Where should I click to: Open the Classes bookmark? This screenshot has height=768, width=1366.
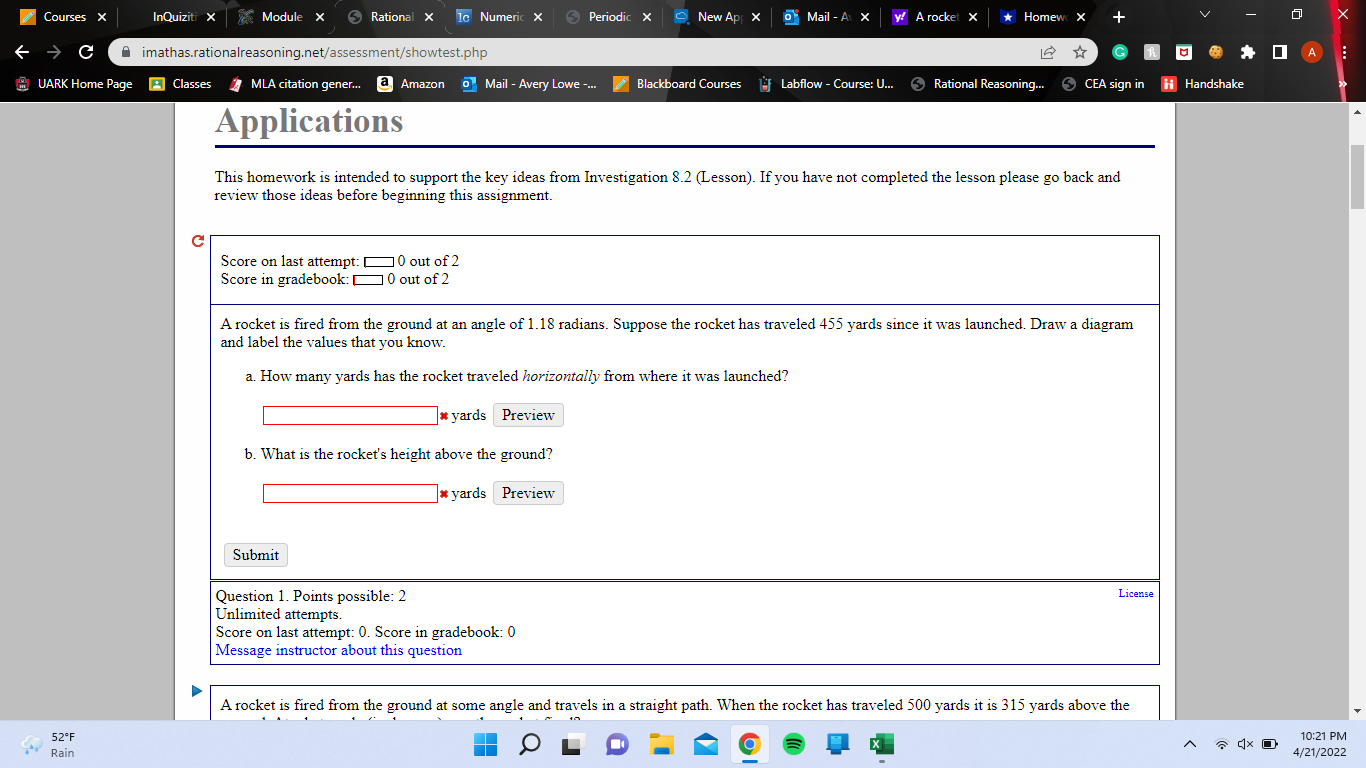pos(181,84)
